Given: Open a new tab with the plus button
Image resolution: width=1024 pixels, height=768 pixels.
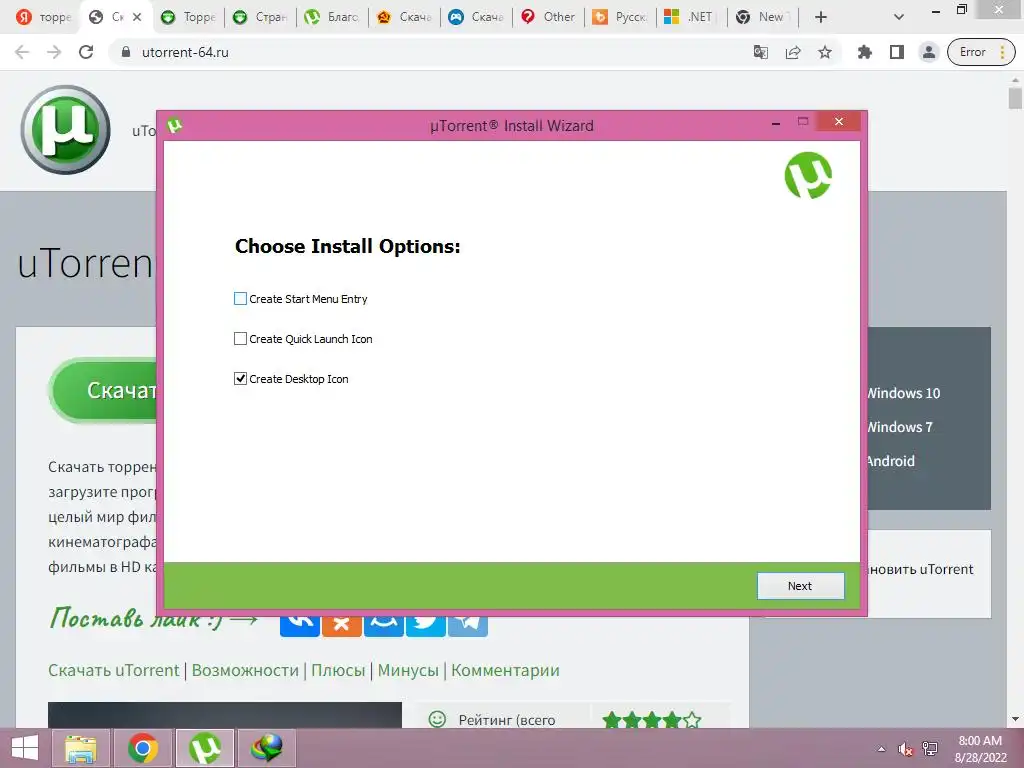Looking at the screenshot, I should click(x=821, y=17).
